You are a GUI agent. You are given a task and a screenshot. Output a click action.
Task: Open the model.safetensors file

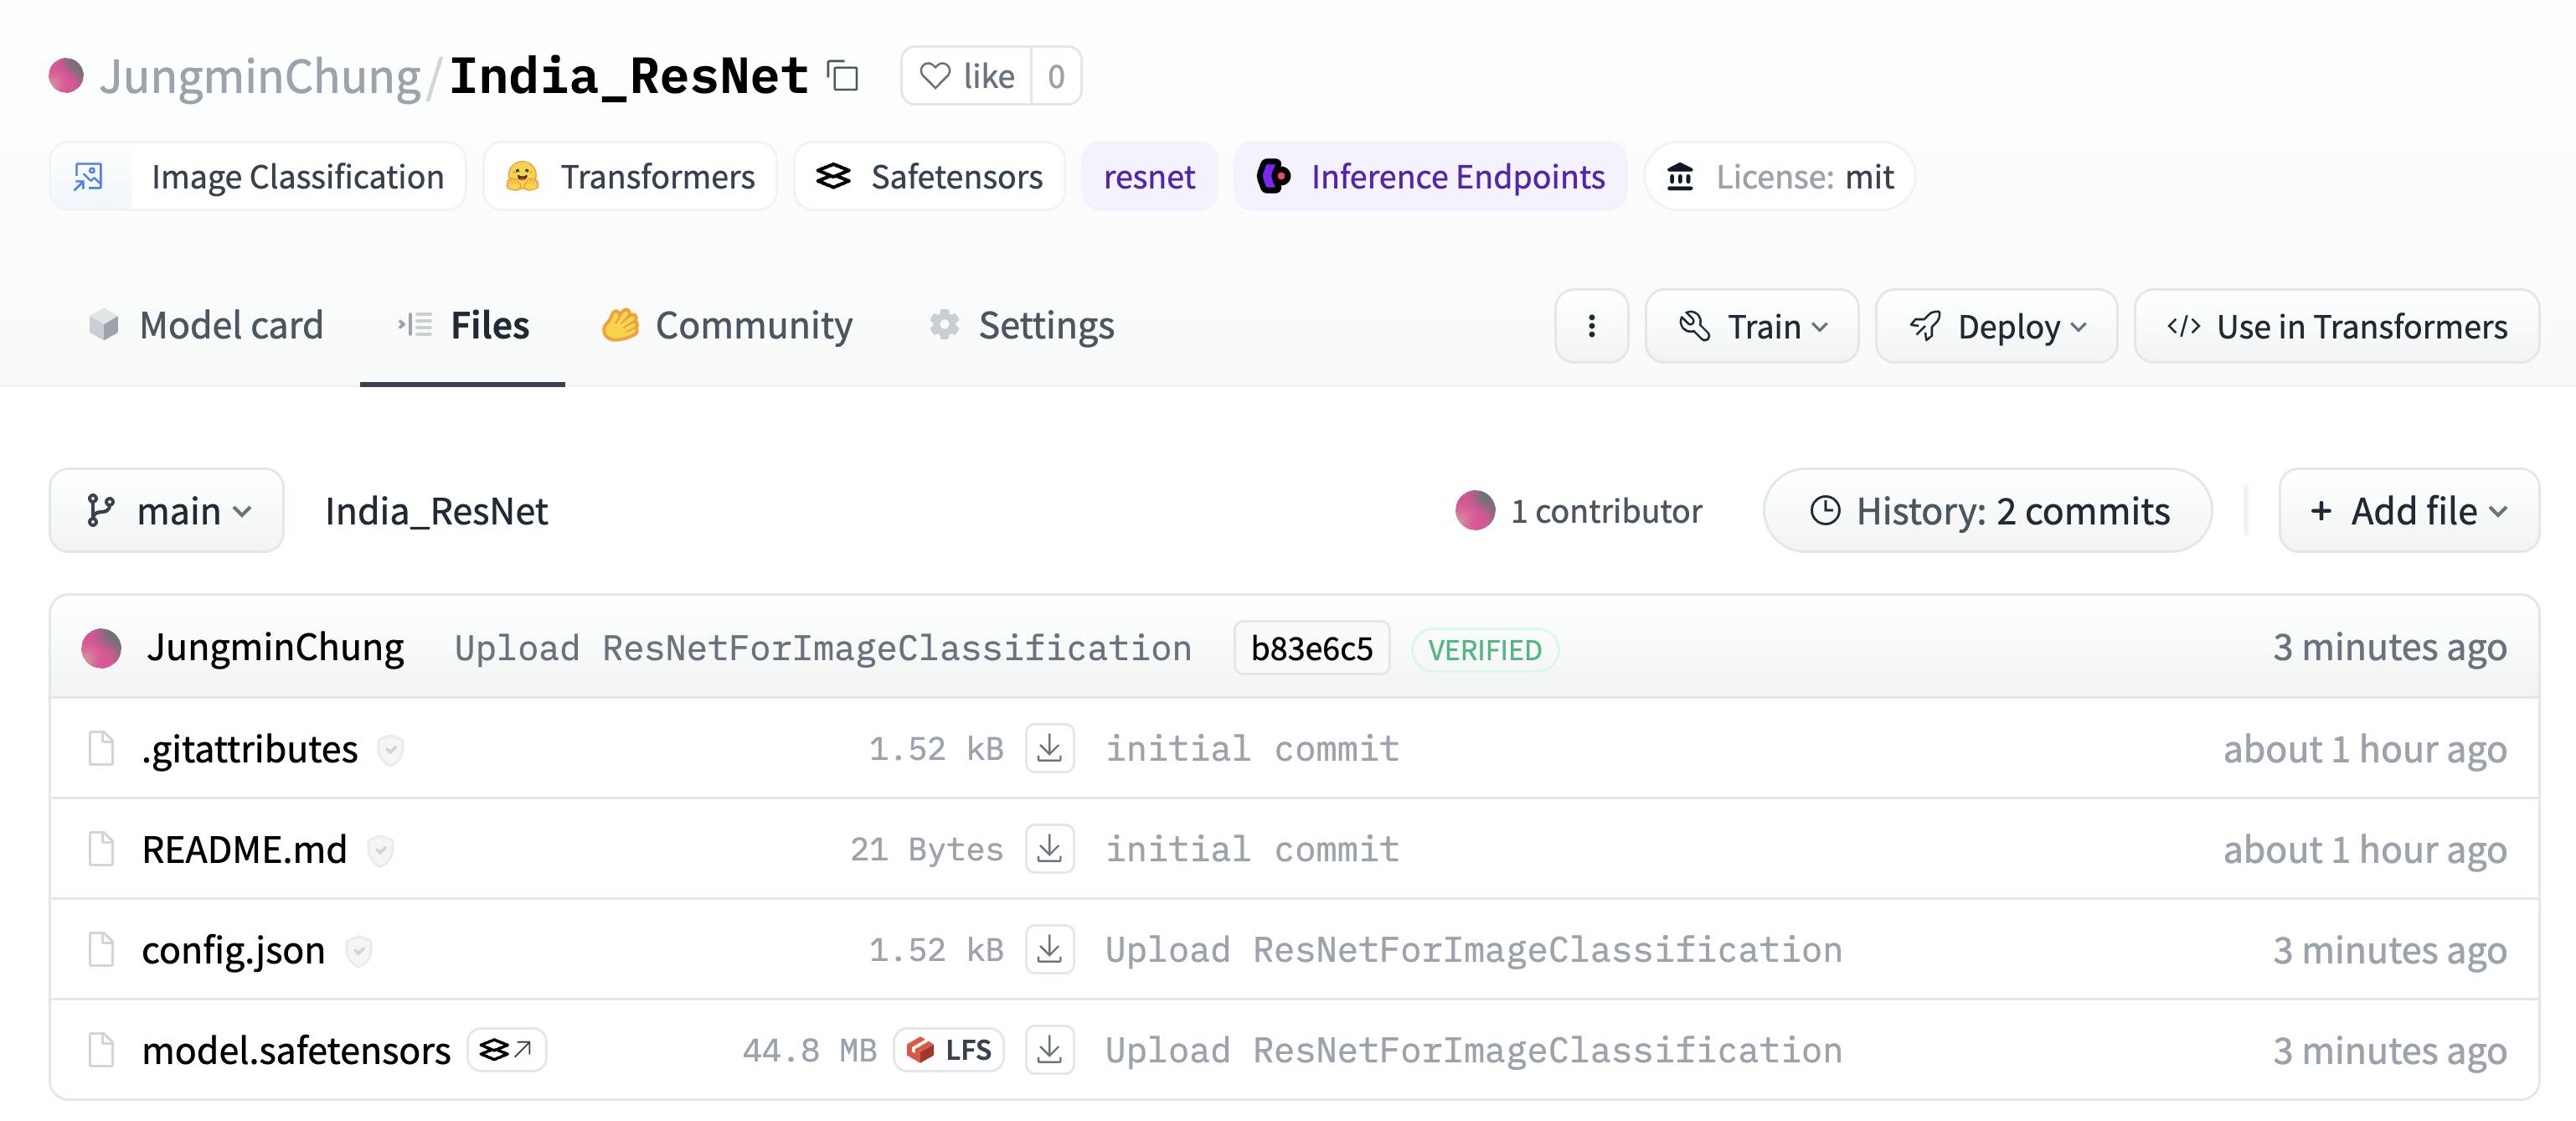click(296, 1050)
